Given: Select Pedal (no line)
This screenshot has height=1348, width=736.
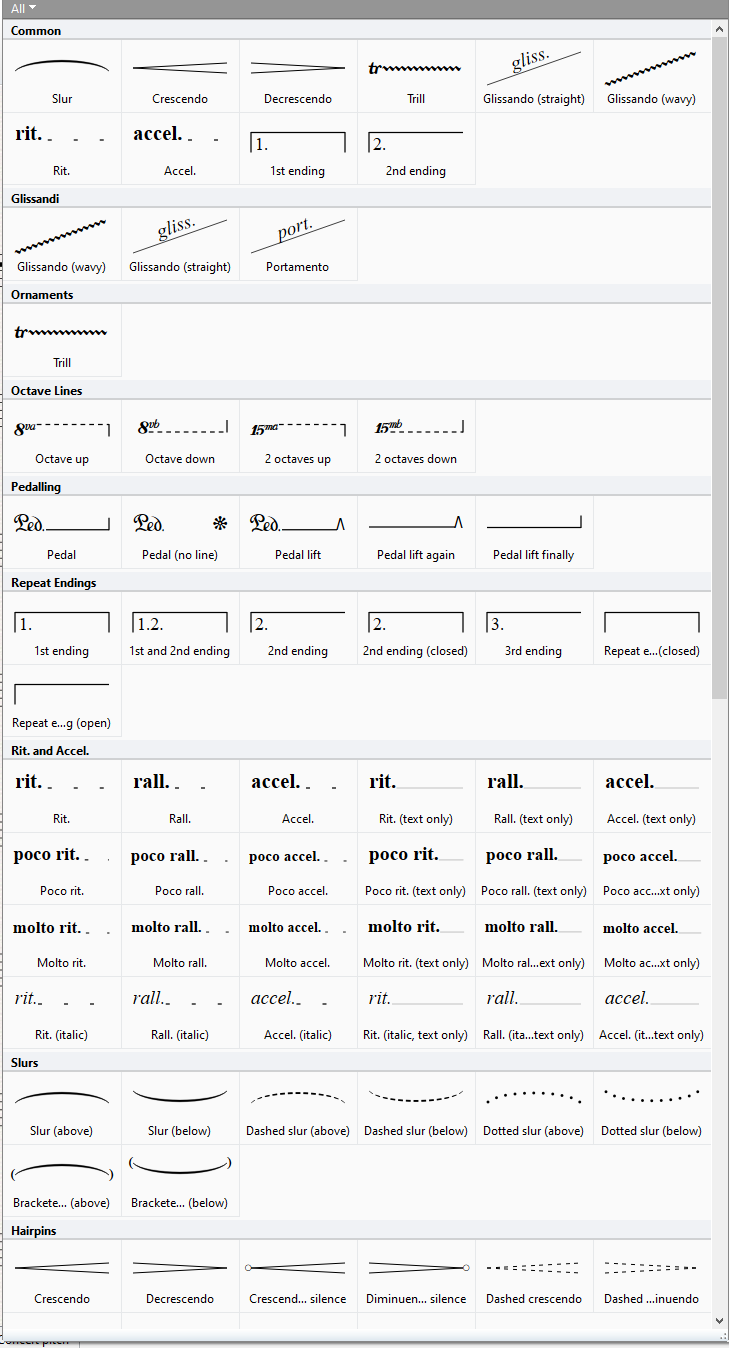Looking at the screenshot, I should (180, 532).
